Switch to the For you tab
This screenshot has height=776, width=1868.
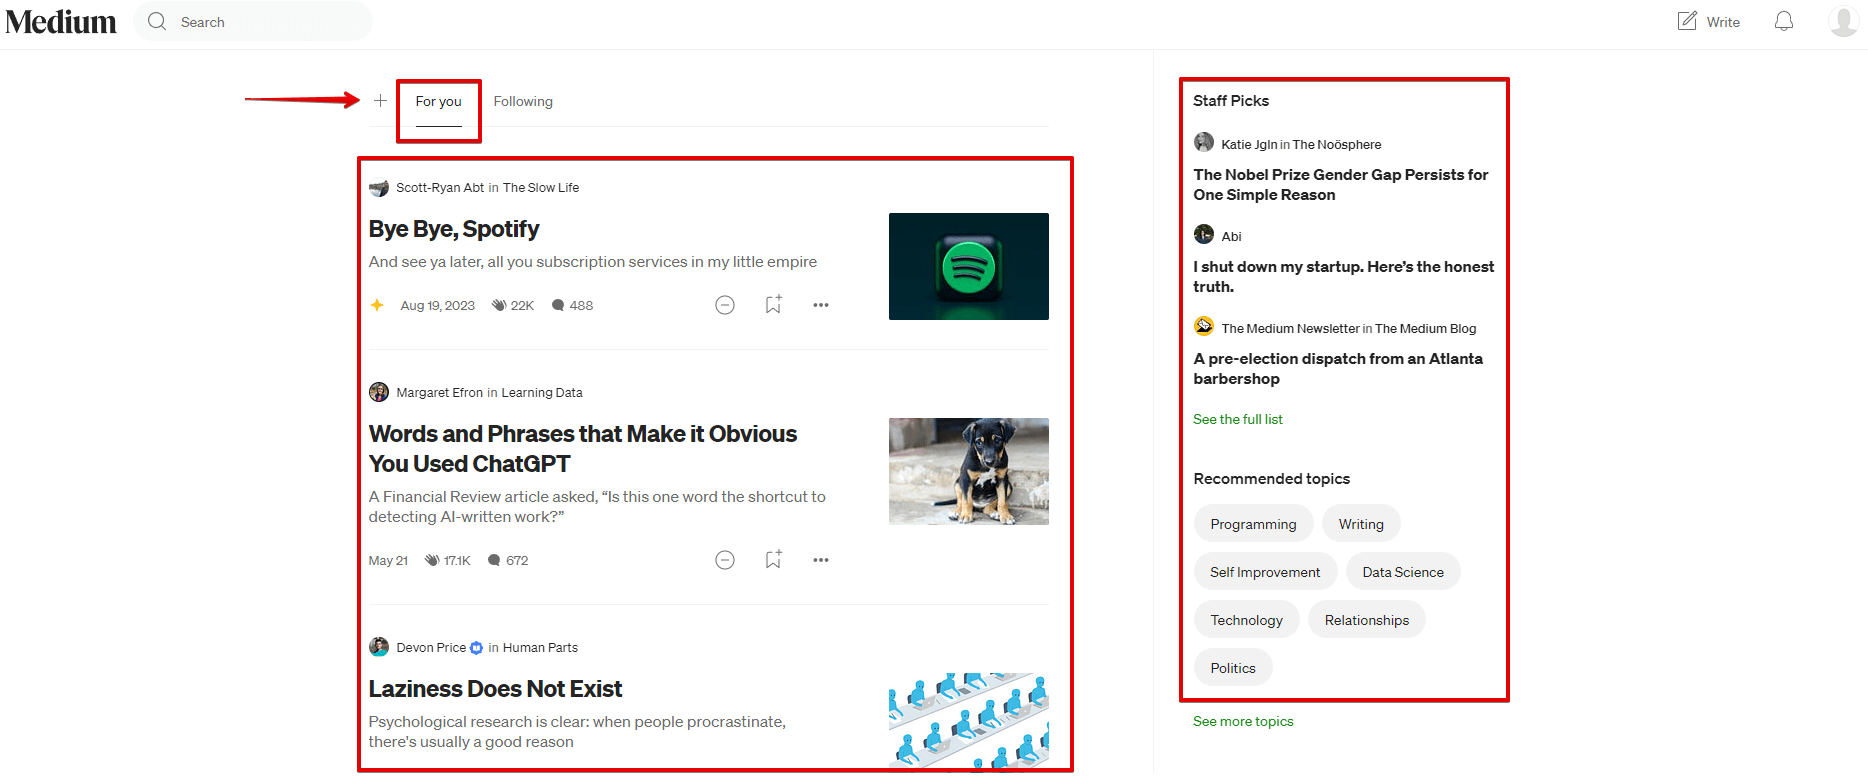pos(439,101)
